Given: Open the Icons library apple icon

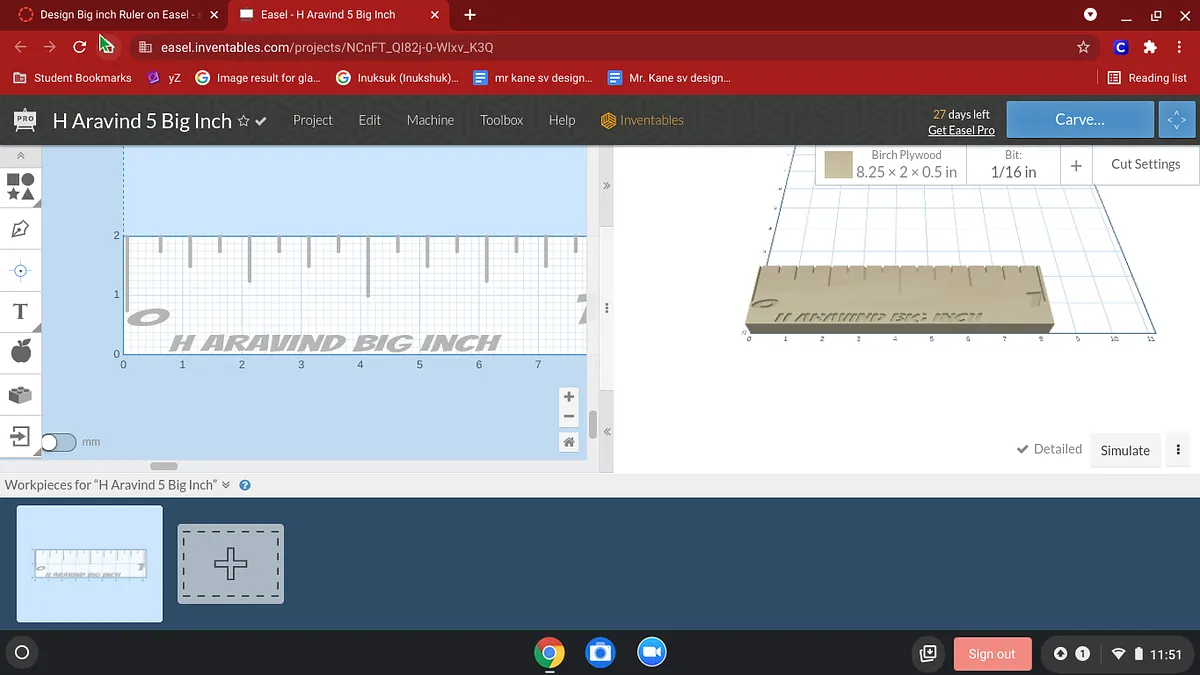Looking at the screenshot, I should (x=20, y=351).
